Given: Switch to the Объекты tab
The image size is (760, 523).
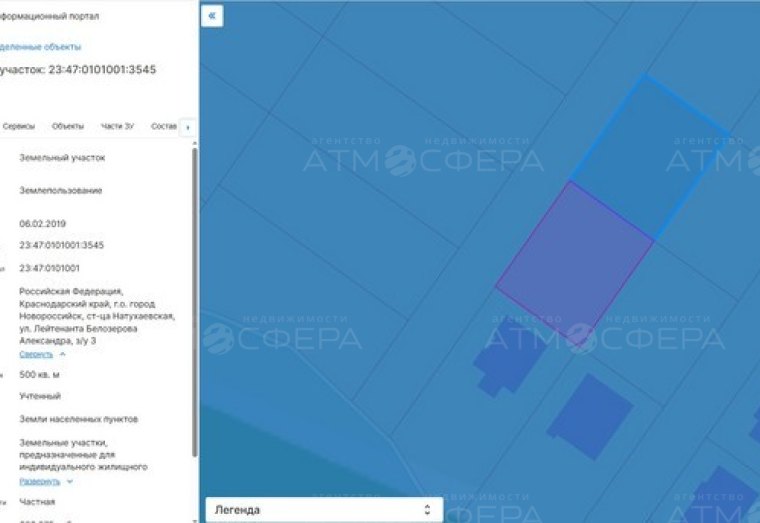Looking at the screenshot, I should (68, 127).
